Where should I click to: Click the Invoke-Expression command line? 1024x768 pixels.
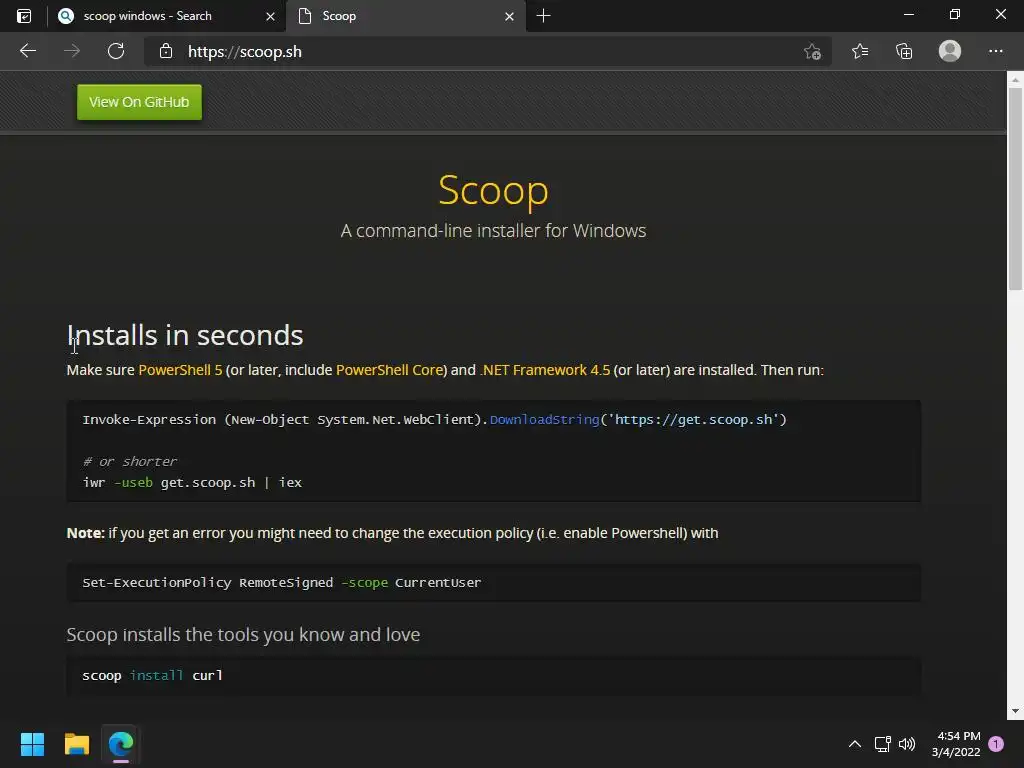434,419
